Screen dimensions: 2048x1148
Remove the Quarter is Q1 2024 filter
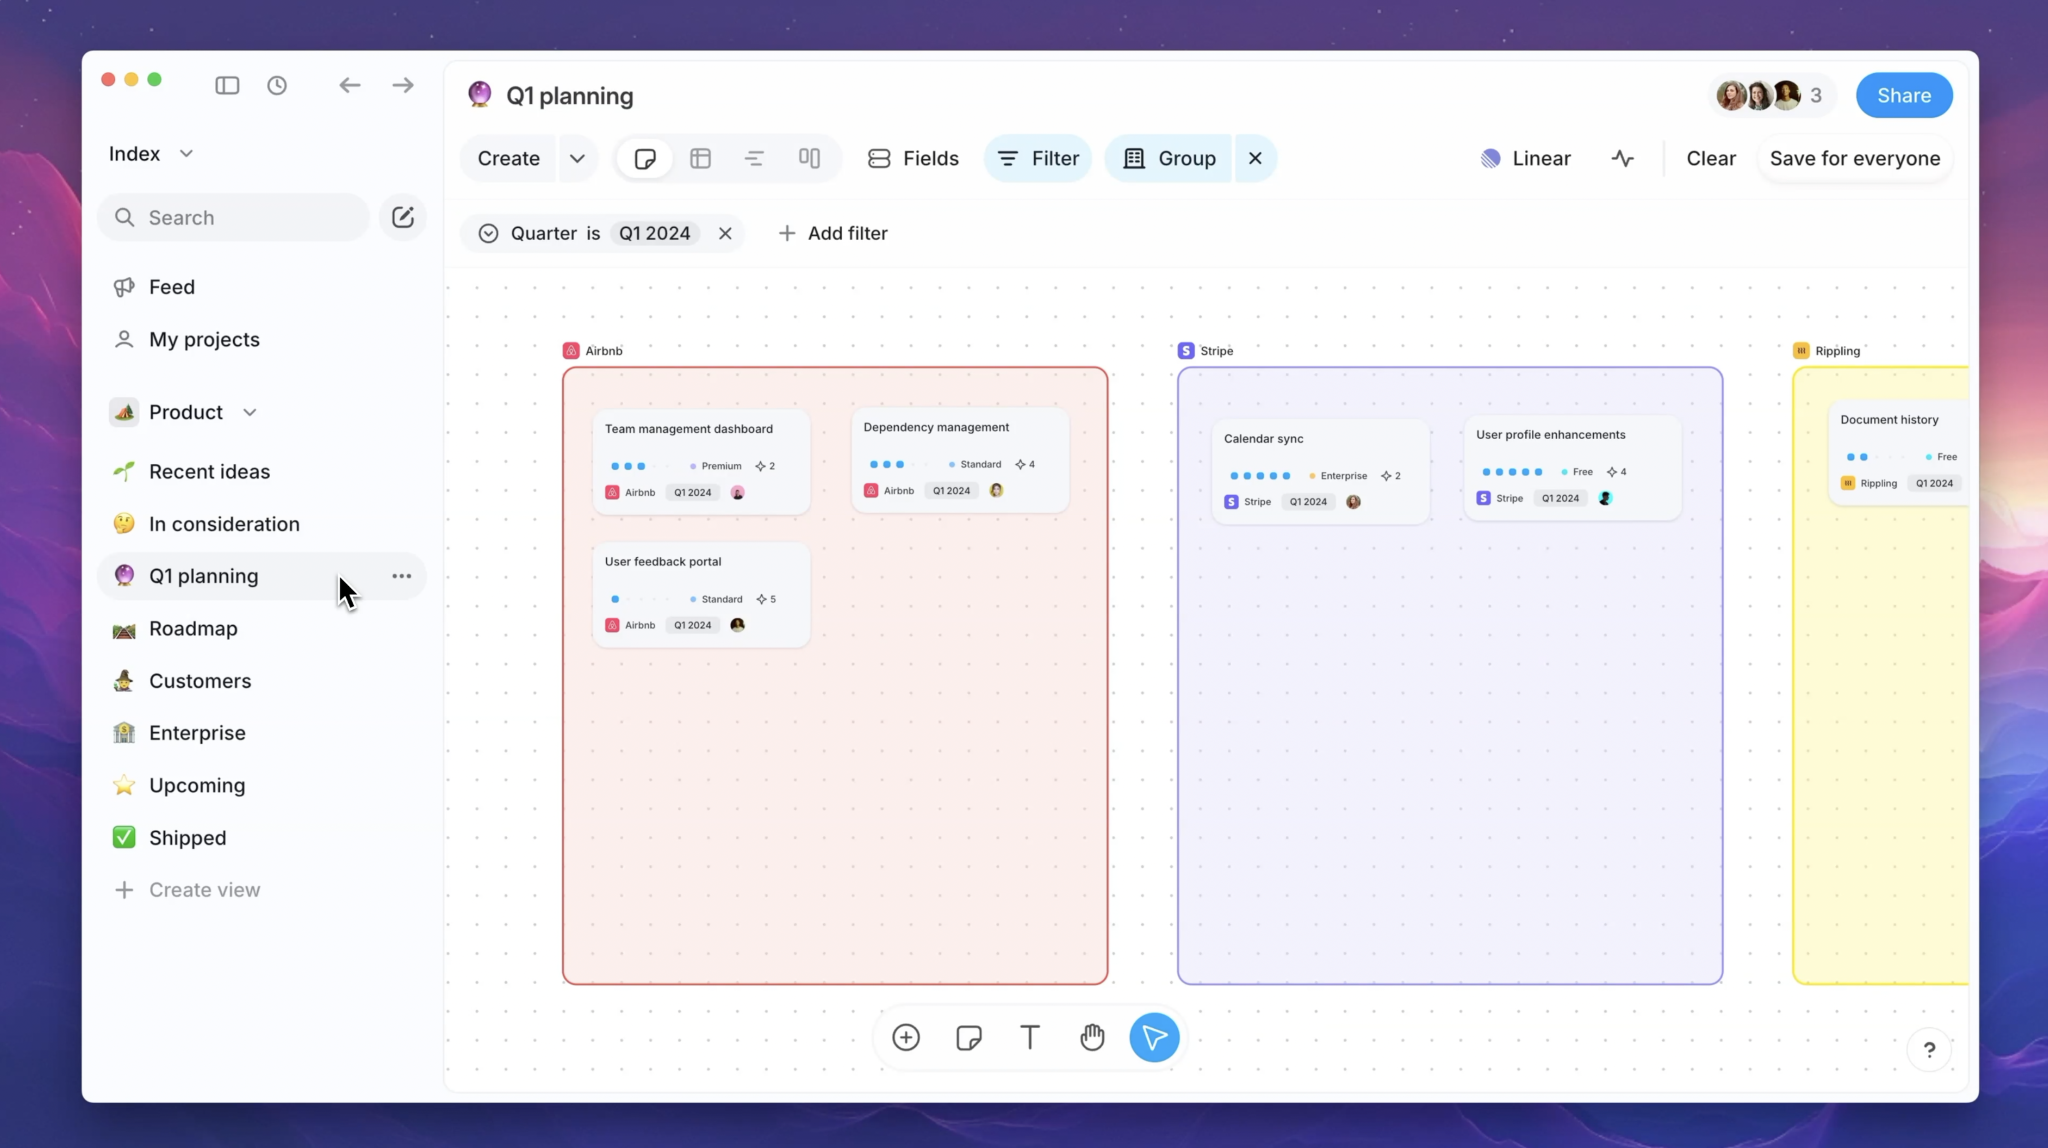[x=725, y=233]
